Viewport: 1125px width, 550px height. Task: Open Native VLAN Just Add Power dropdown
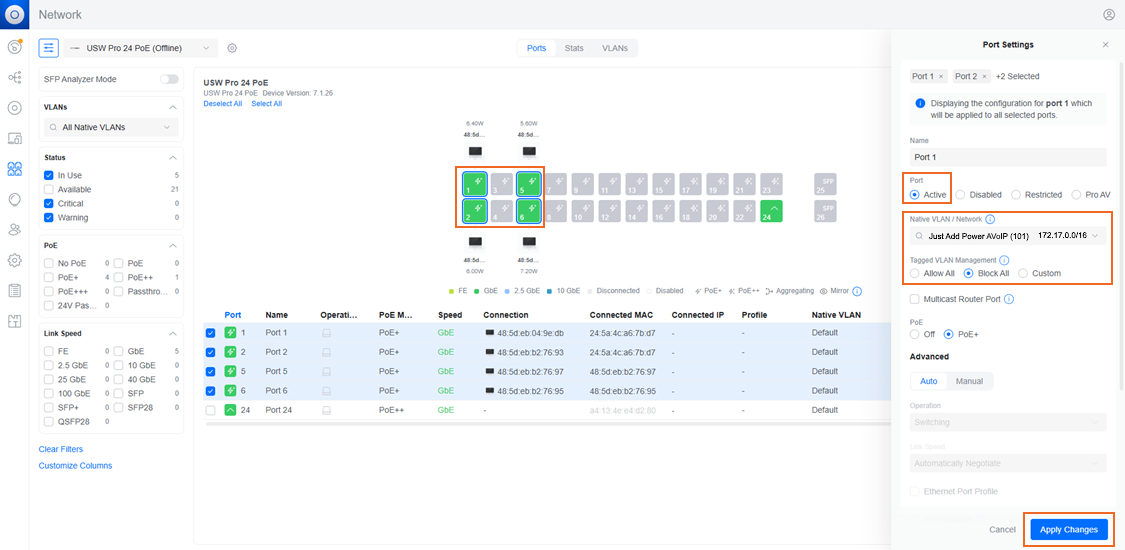(x=1008, y=235)
